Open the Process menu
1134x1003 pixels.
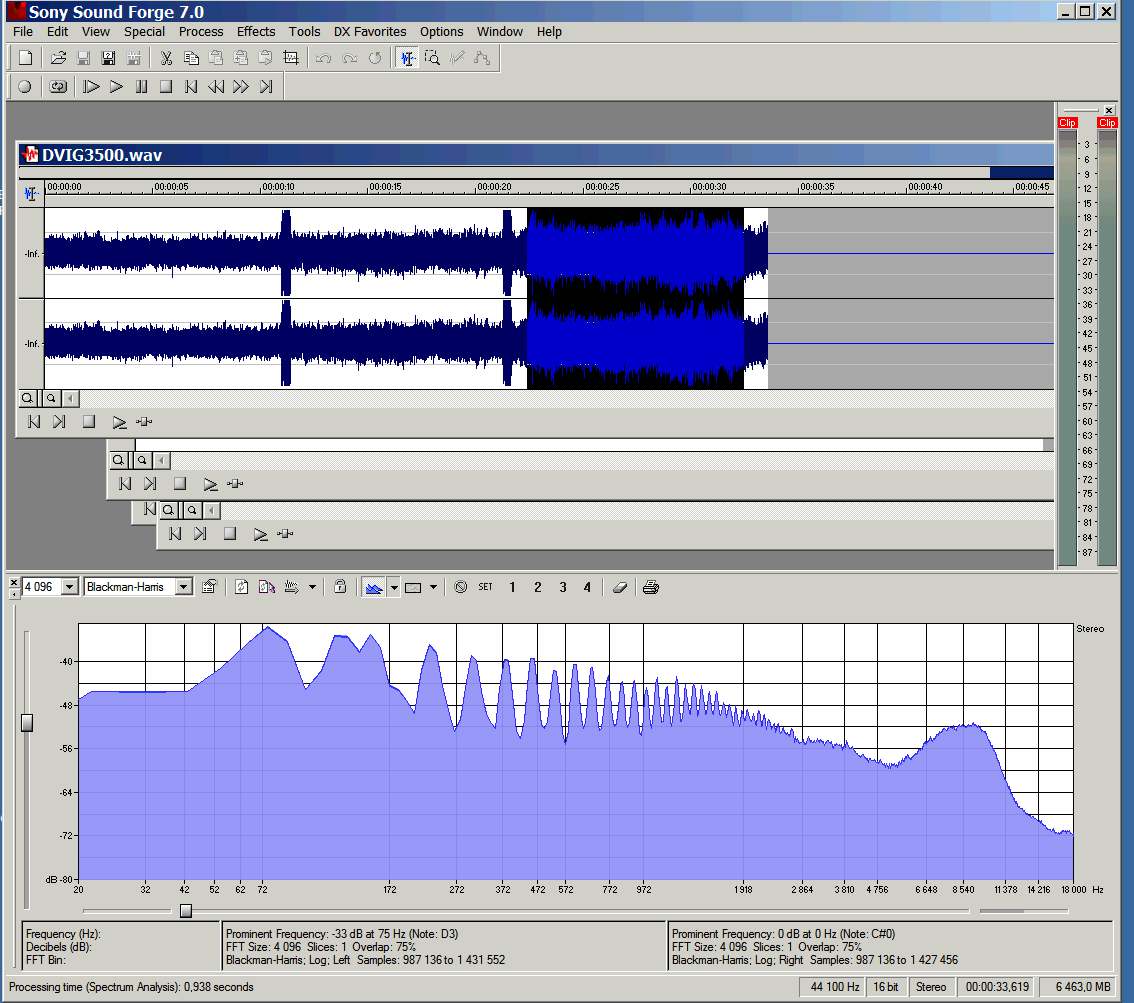point(201,32)
